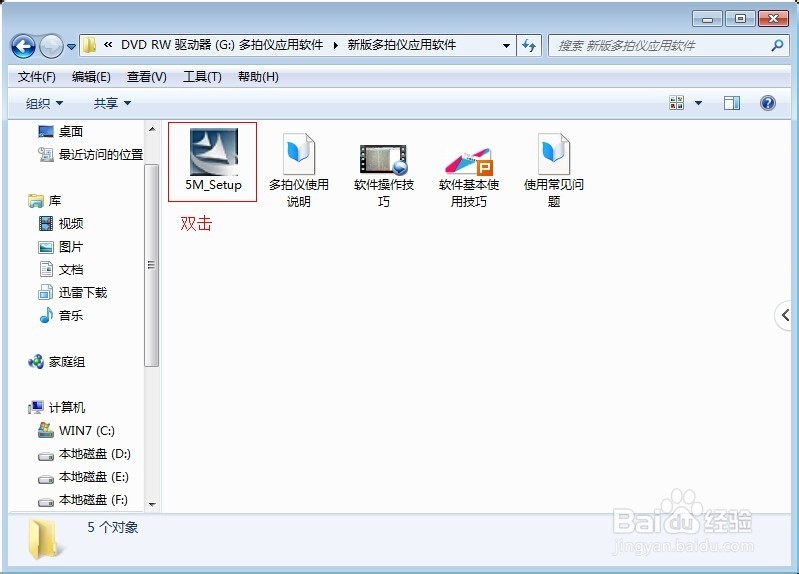
Task: Open the WIN7 (C:) drive
Action: coord(76,431)
